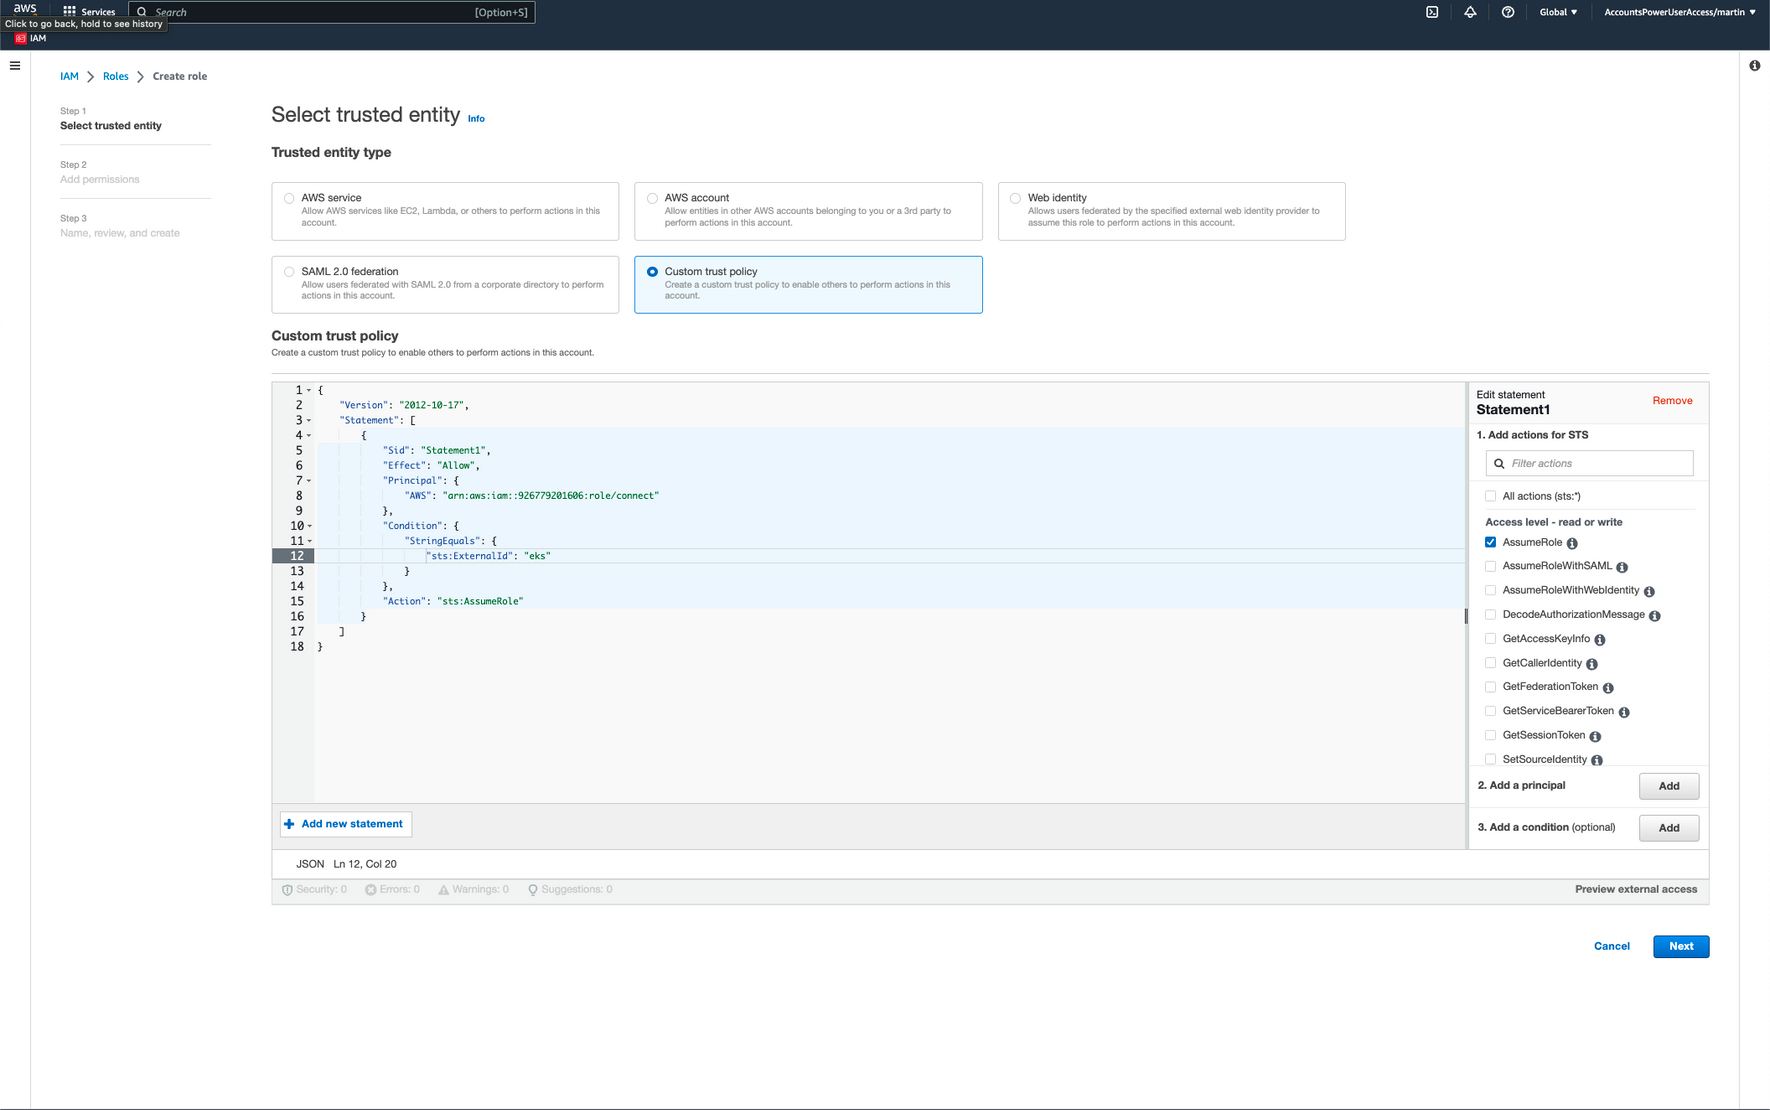Click the info icon beside GetFederationToken
This screenshot has height=1110, width=1770.
pyautogui.click(x=1608, y=687)
